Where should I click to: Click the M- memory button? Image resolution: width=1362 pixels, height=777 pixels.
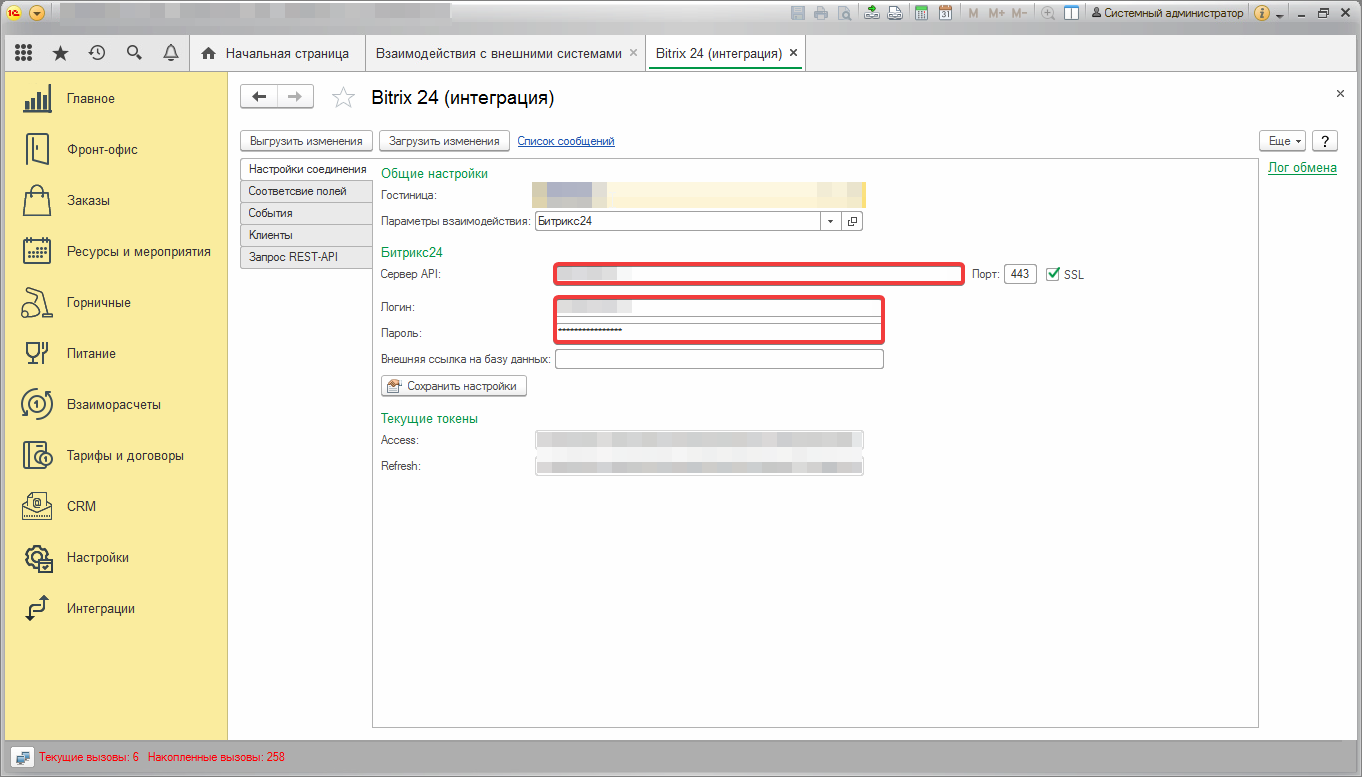1019,13
